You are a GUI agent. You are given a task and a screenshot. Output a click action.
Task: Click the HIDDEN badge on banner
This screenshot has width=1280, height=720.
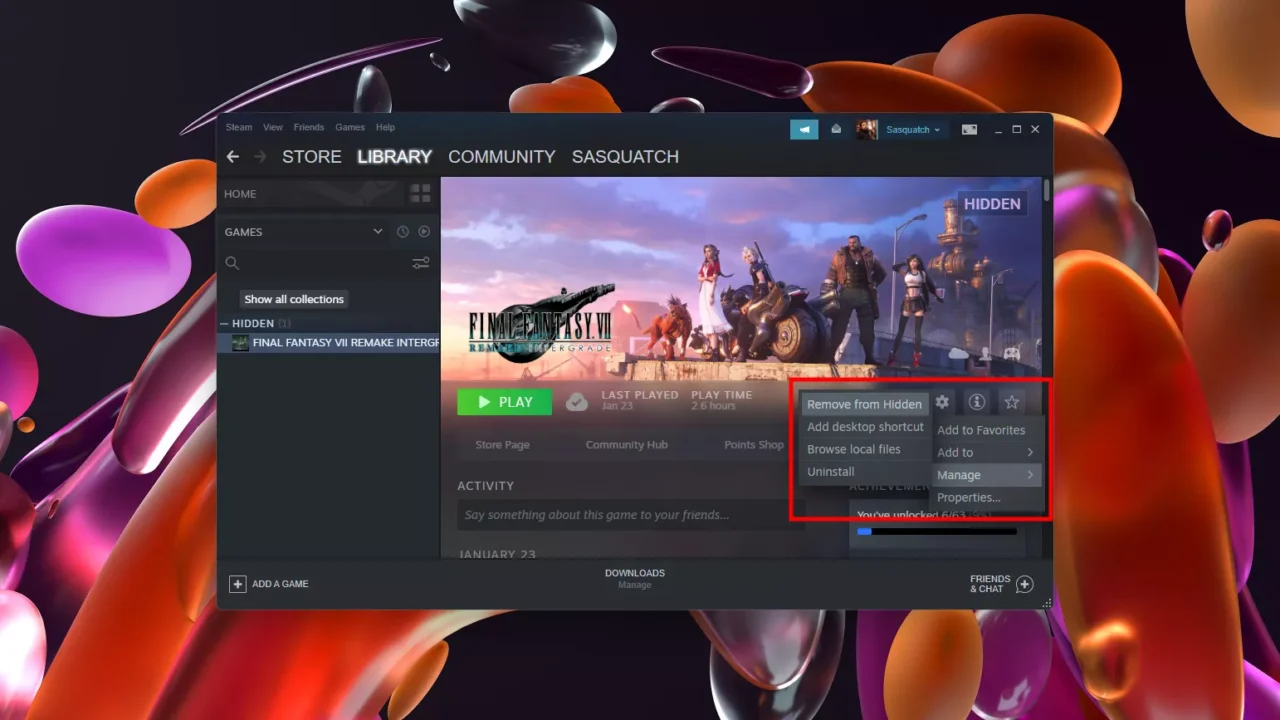coord(992,204)
